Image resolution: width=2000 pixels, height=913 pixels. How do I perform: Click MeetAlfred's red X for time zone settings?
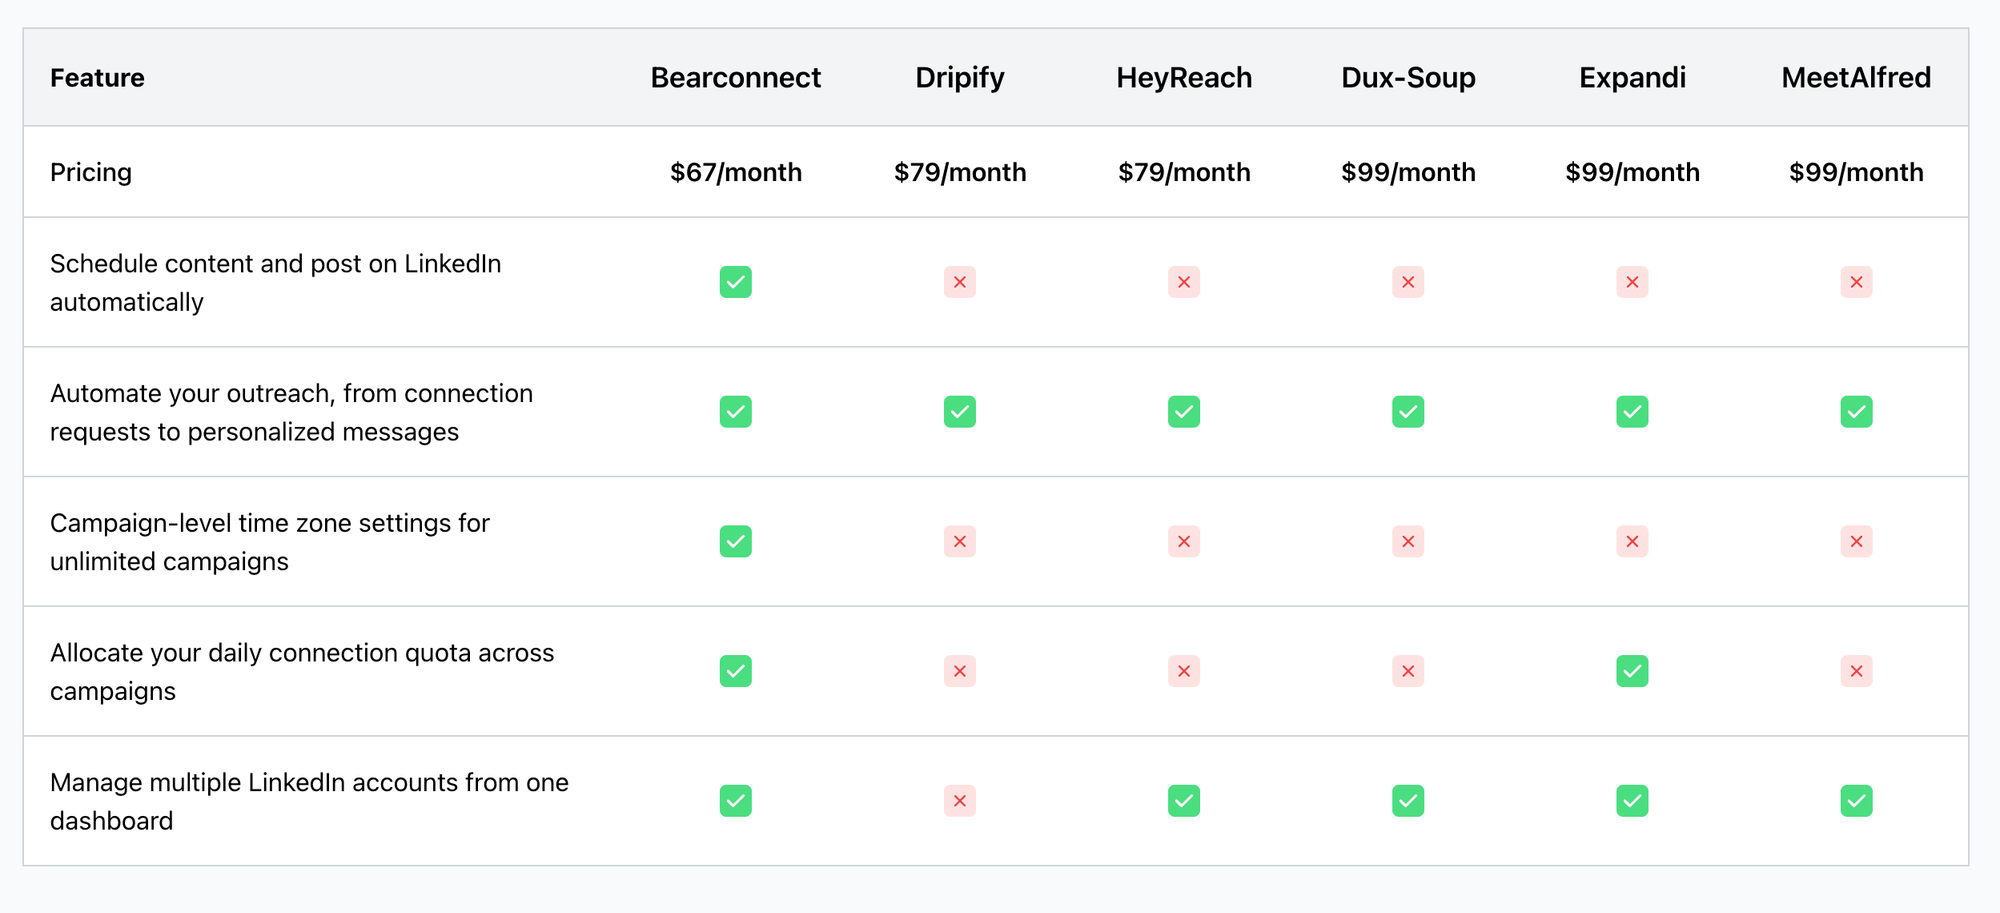click(1856, 541)
